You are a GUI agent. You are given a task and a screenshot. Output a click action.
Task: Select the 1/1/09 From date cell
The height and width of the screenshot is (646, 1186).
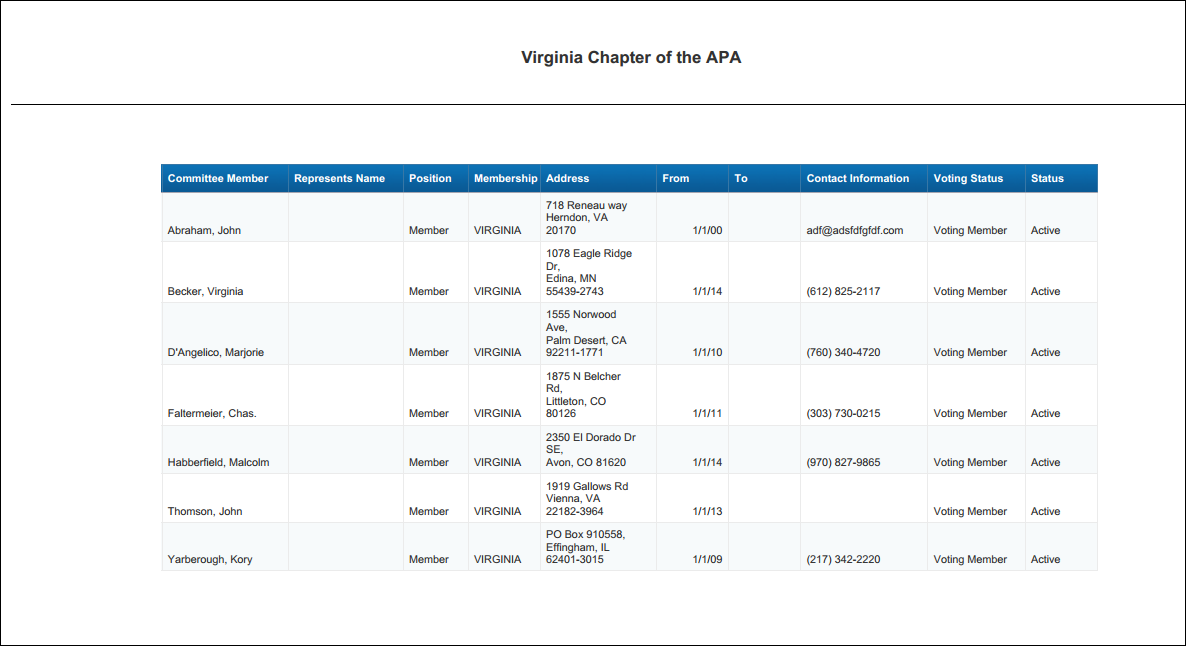(x=707, y=559)
